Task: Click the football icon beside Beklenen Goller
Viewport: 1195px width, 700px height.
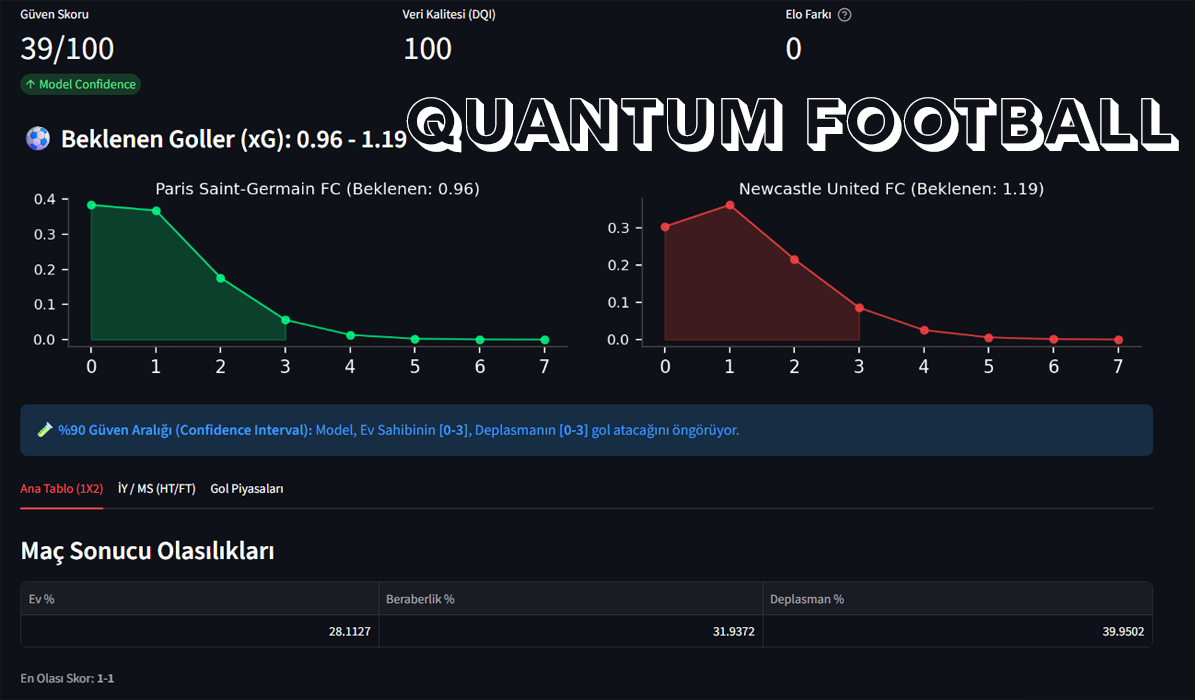Action: click(x=37, y=139)
